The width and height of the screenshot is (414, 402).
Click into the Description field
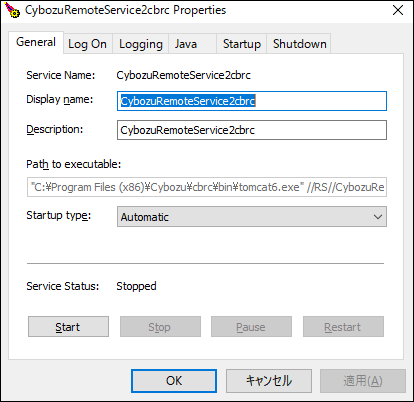(x=252, y=130)
